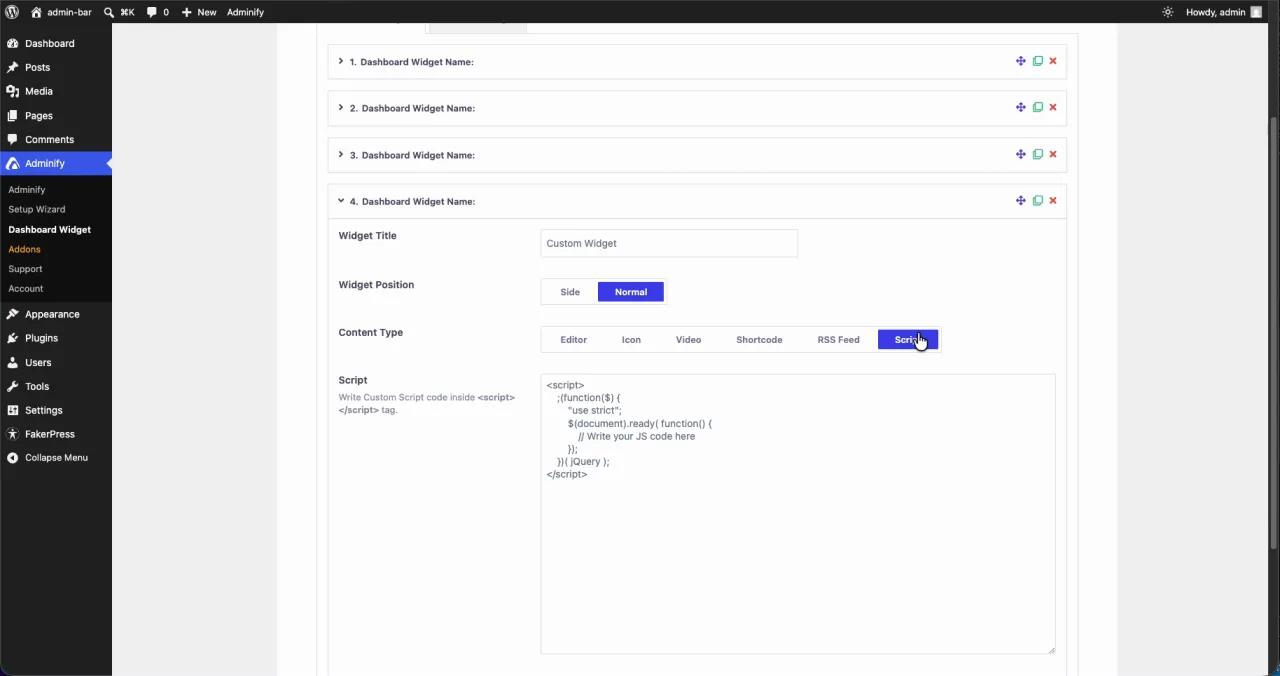This screenshot has width=1280, height=676.
Task: Set Widget Position to Side
Action: coord(570,292)
